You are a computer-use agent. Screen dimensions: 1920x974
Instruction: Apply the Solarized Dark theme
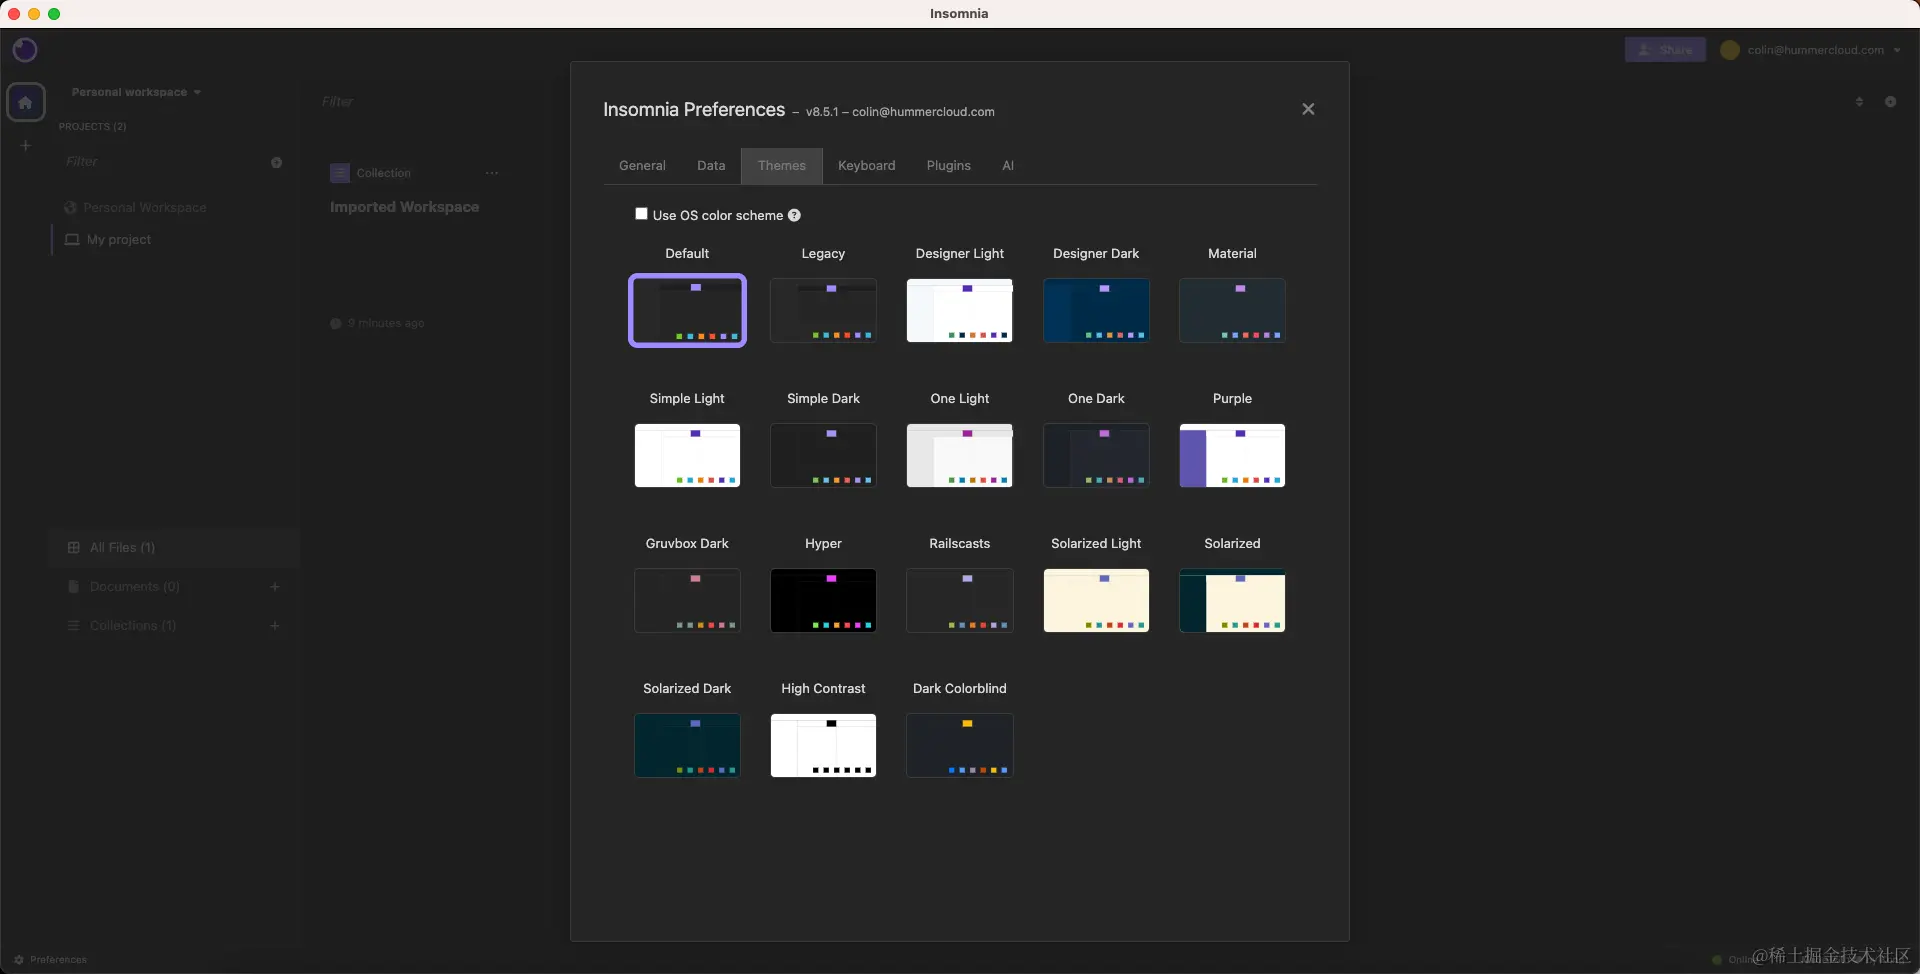[687, 745]
